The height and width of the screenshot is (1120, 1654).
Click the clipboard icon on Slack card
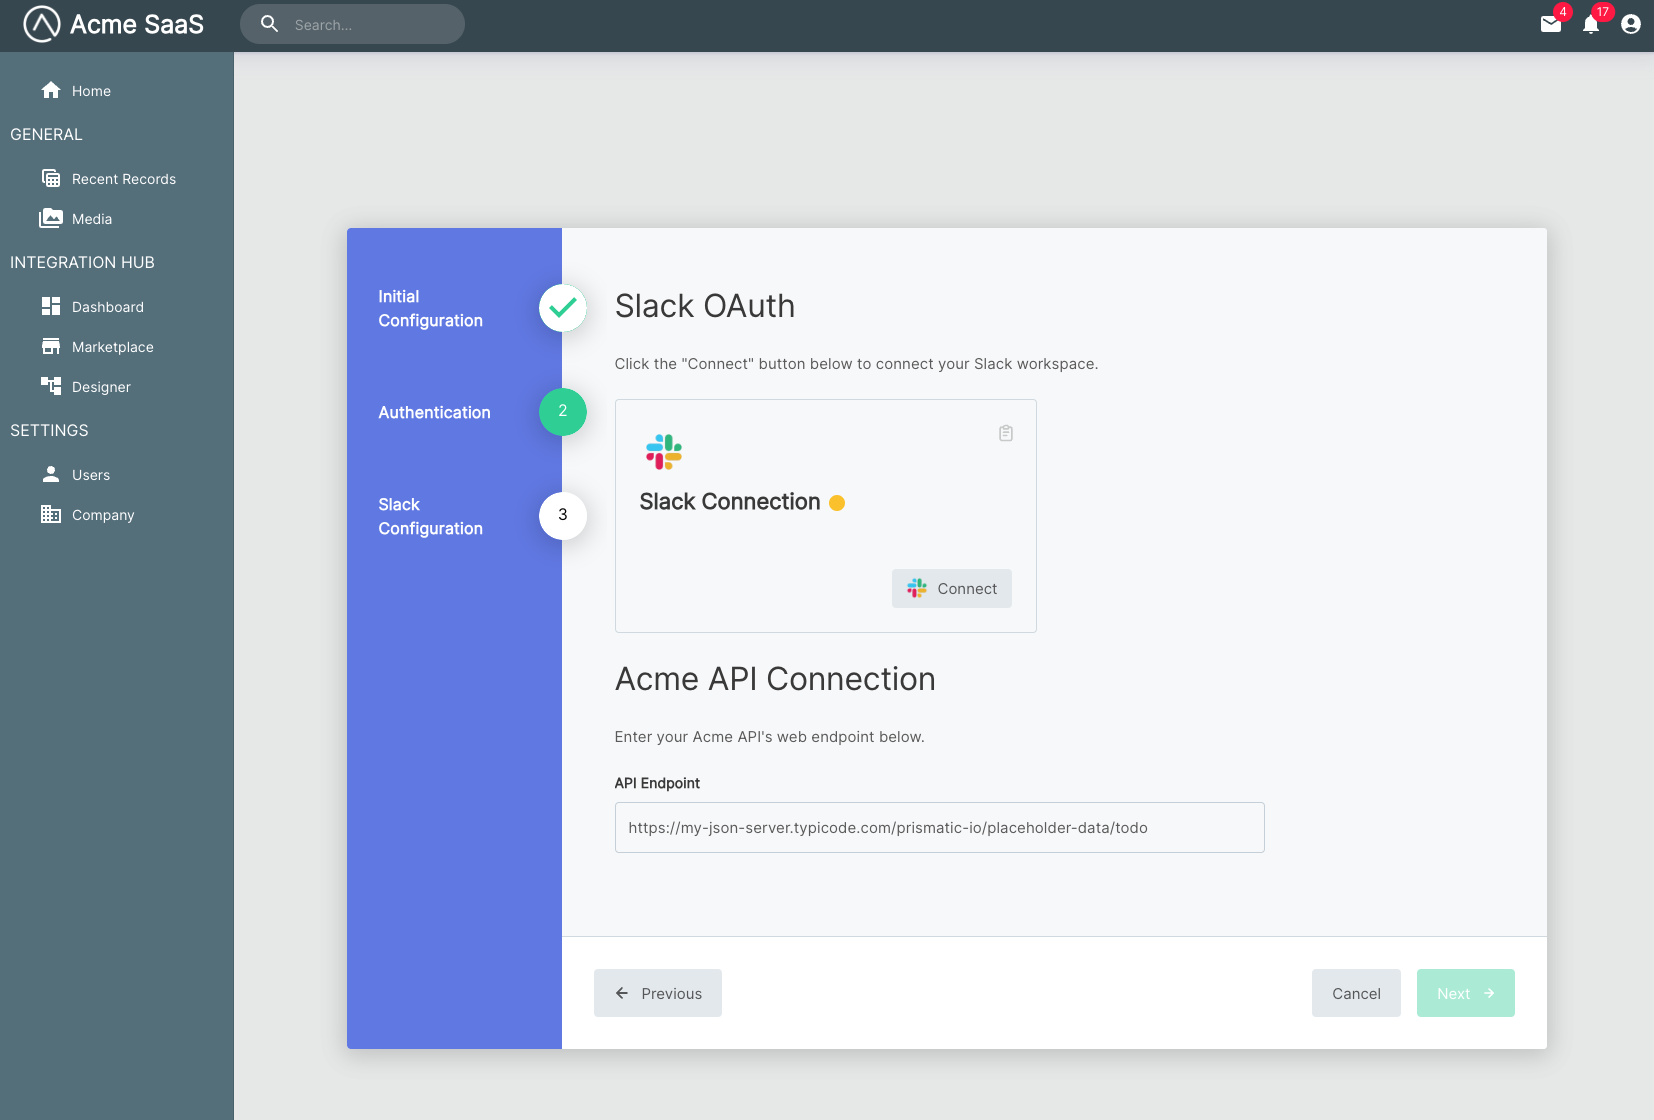pos(1006,433)
